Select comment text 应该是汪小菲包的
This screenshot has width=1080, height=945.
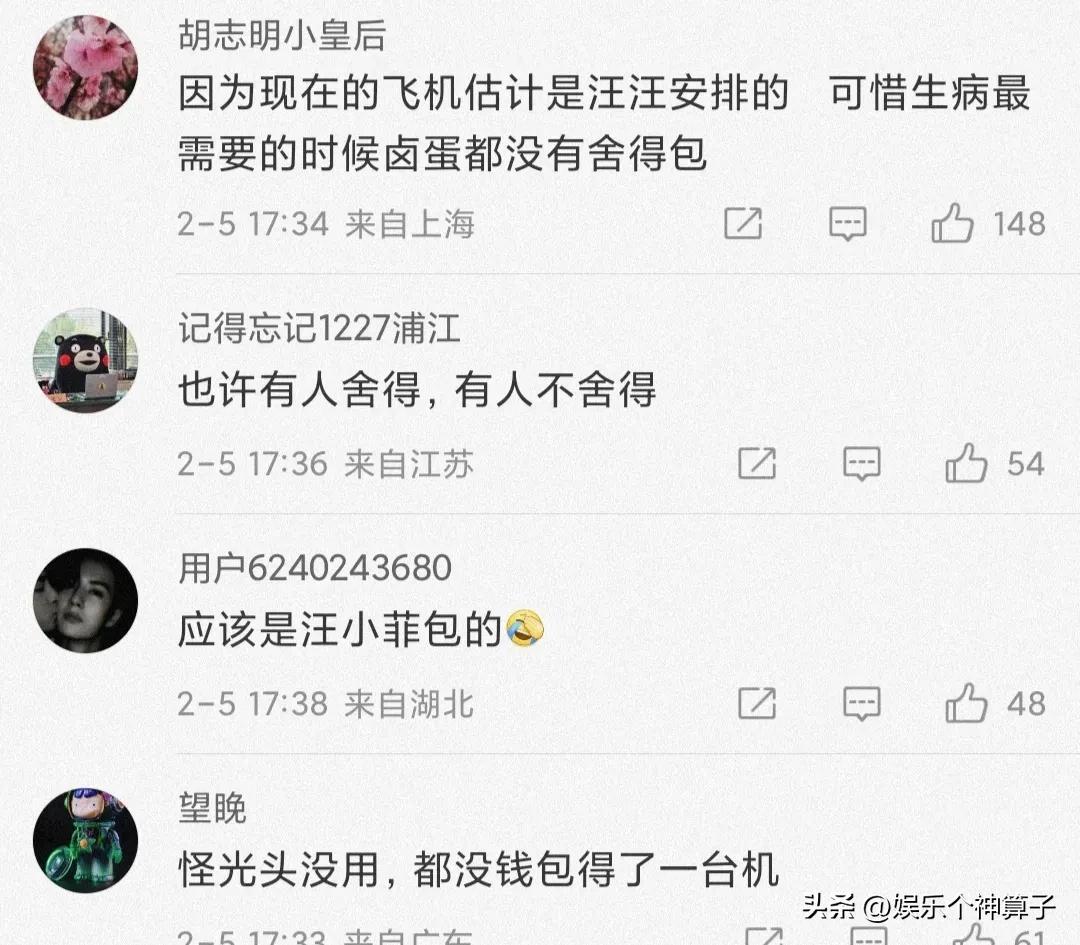point(339,630)
